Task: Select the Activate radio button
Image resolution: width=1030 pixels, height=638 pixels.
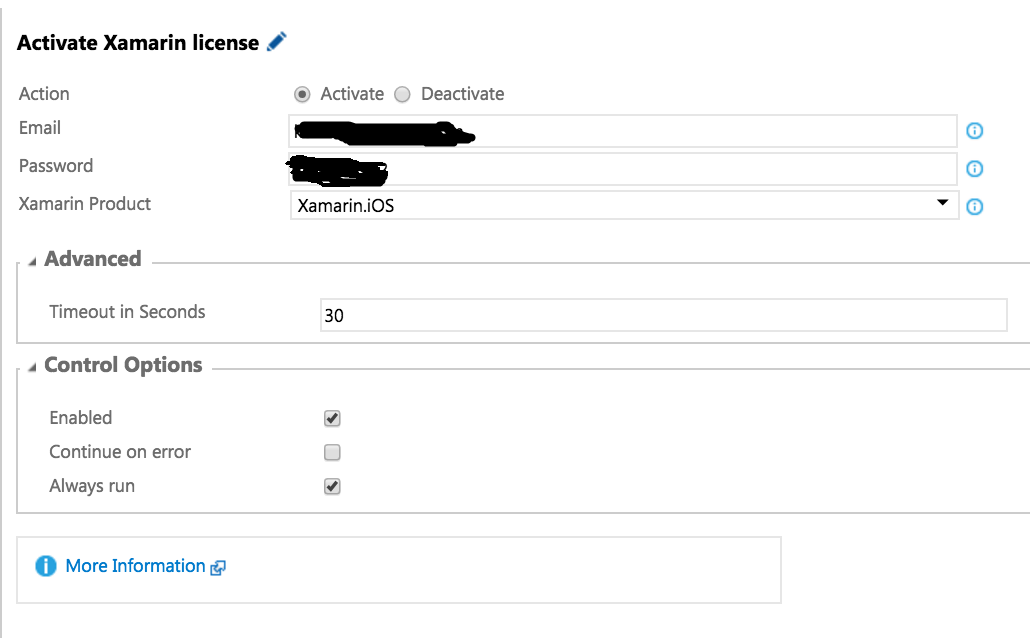Action: (302, 95)
